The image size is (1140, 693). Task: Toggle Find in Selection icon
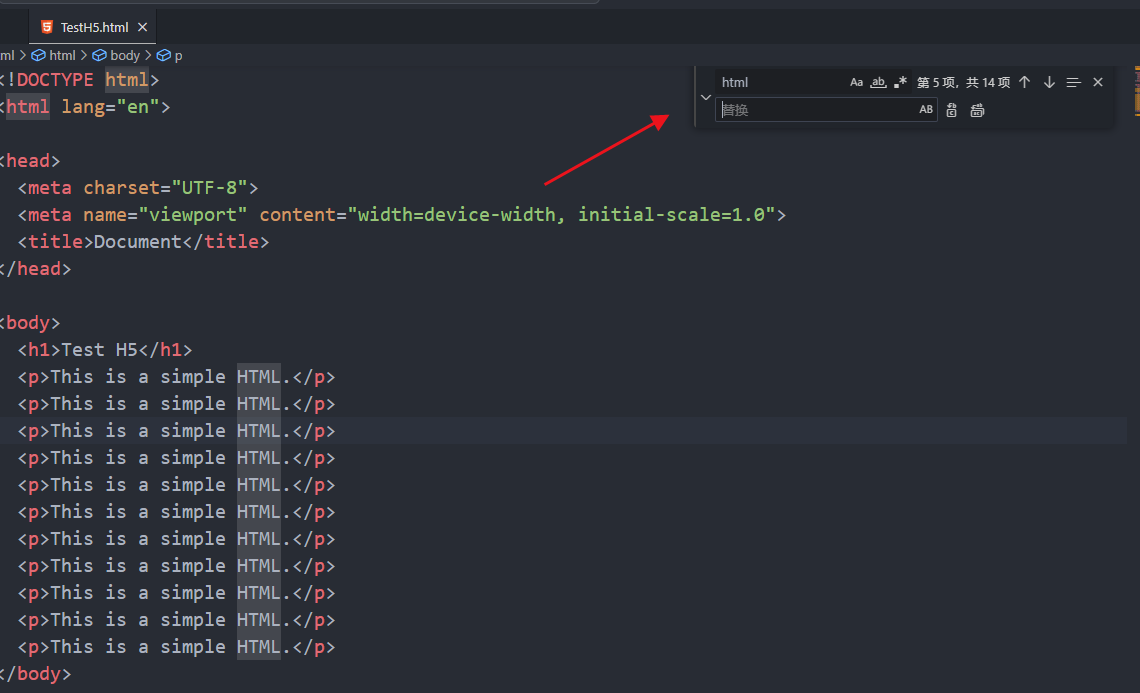[x=1073, y=82]
